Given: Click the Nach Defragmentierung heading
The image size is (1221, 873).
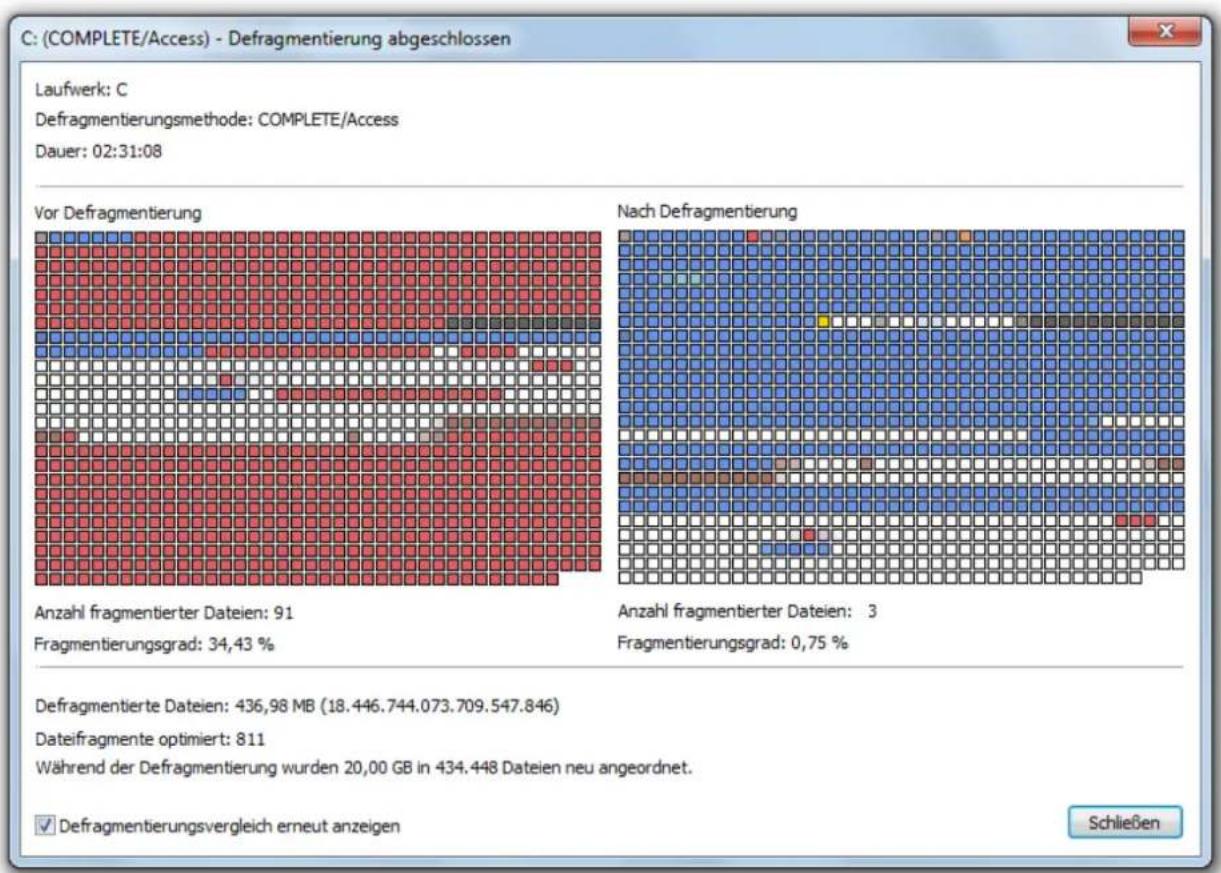Looking at the screenshot, I should click(x=707, y=212).
